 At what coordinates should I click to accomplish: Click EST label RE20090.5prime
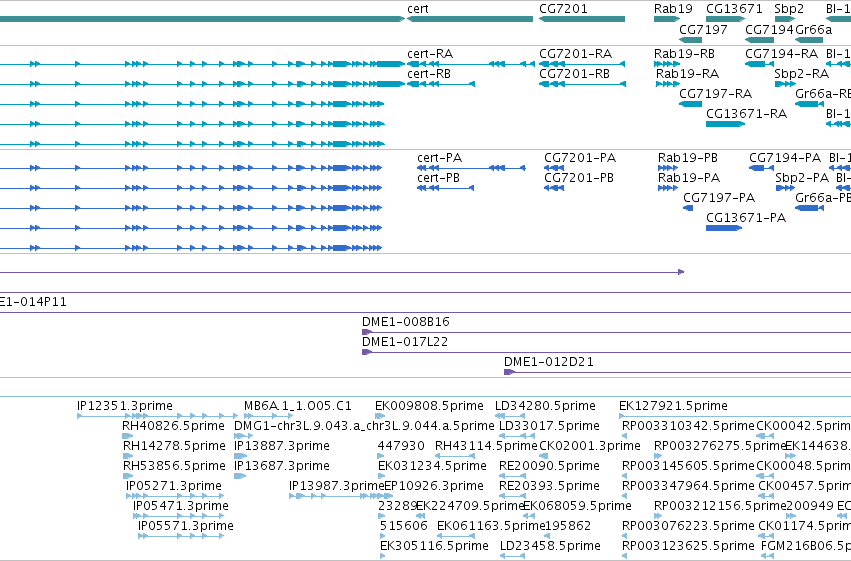pos(549,466)
